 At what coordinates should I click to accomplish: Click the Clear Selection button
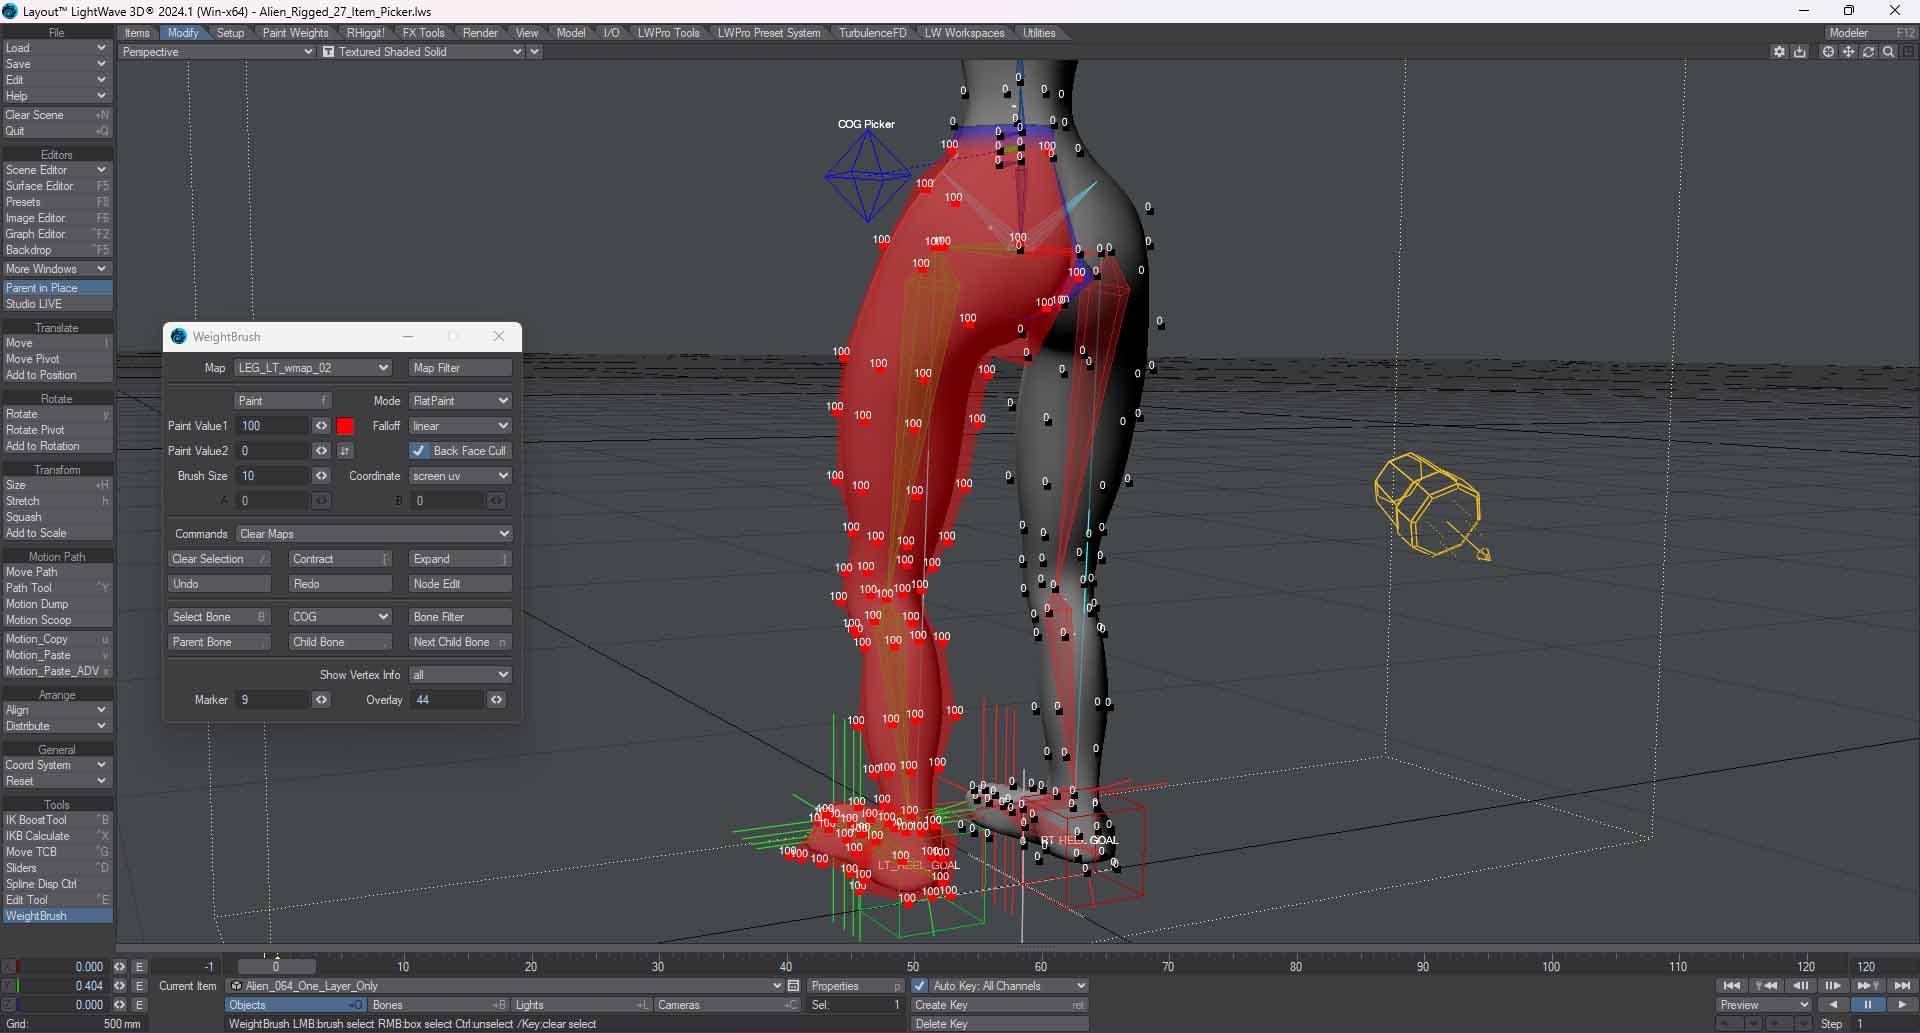click(x=219, y=559)
